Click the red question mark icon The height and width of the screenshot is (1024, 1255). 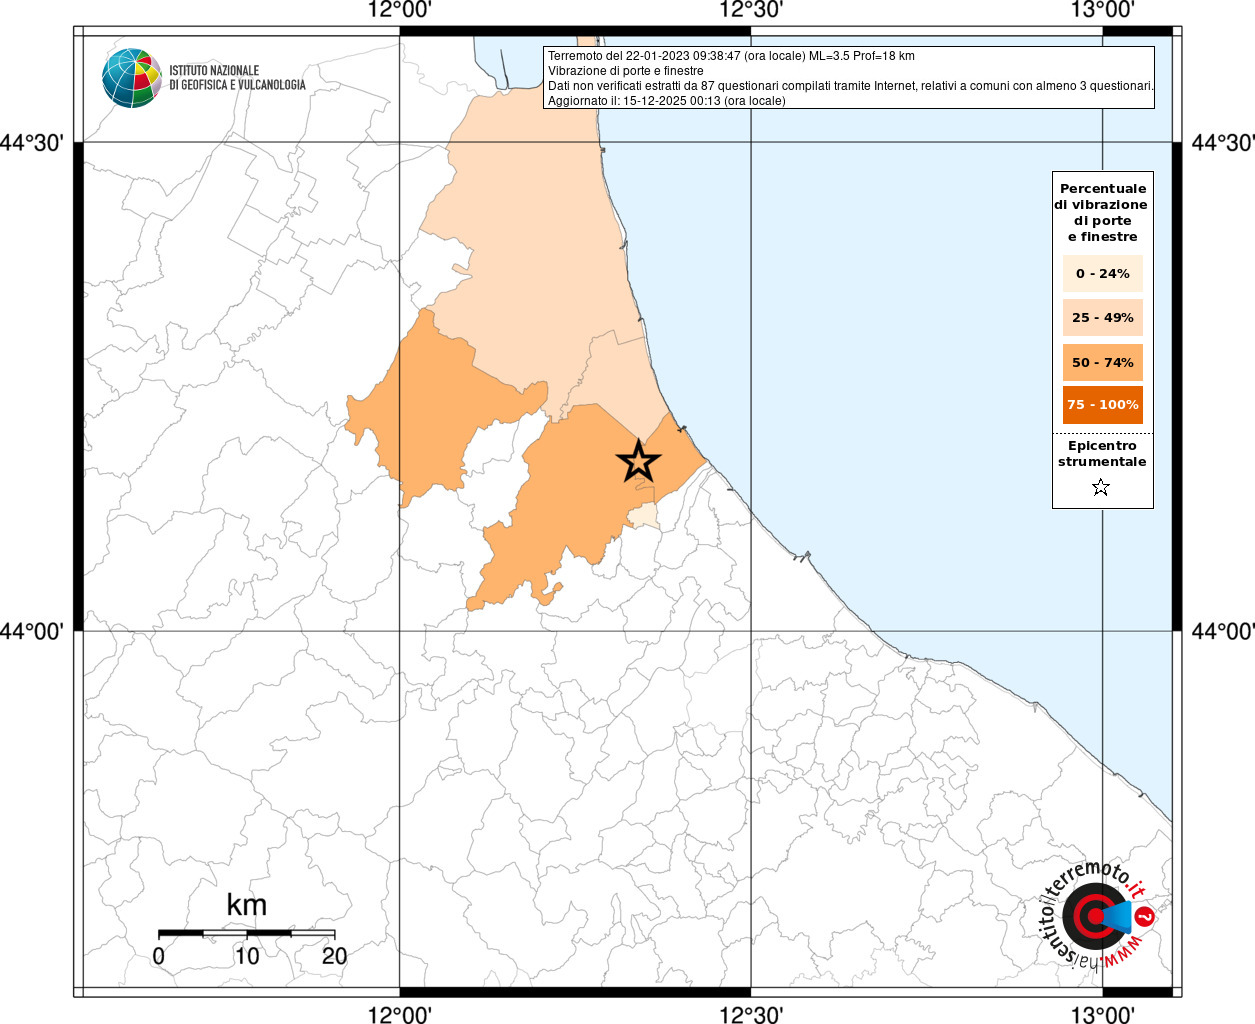[1145, 917]
